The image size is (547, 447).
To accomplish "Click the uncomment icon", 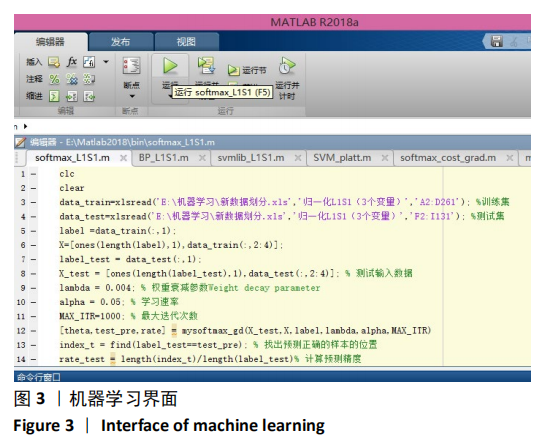I will (x=72, y=79).
